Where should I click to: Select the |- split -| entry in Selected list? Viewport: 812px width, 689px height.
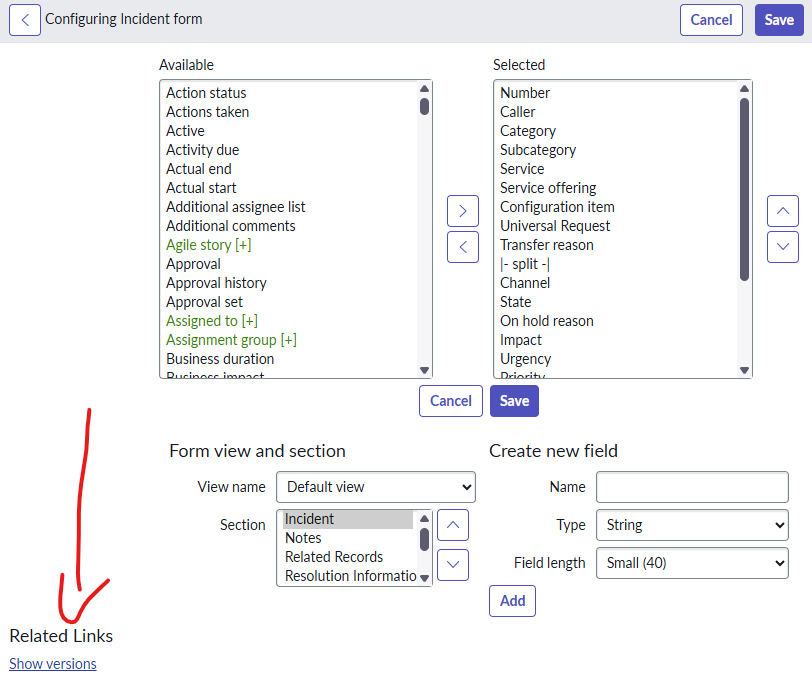[x=525, y=264]
